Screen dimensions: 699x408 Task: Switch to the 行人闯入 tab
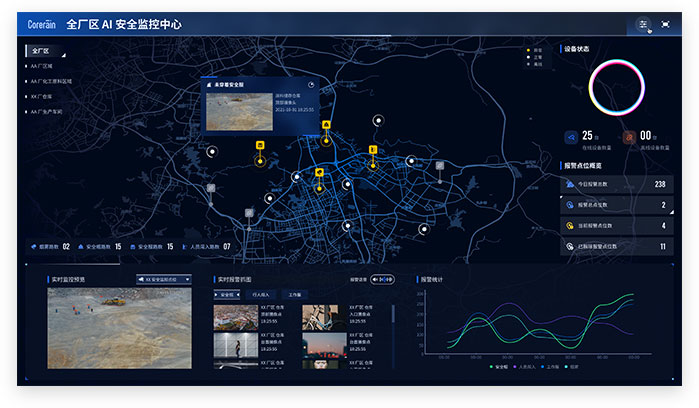(260, 295)
